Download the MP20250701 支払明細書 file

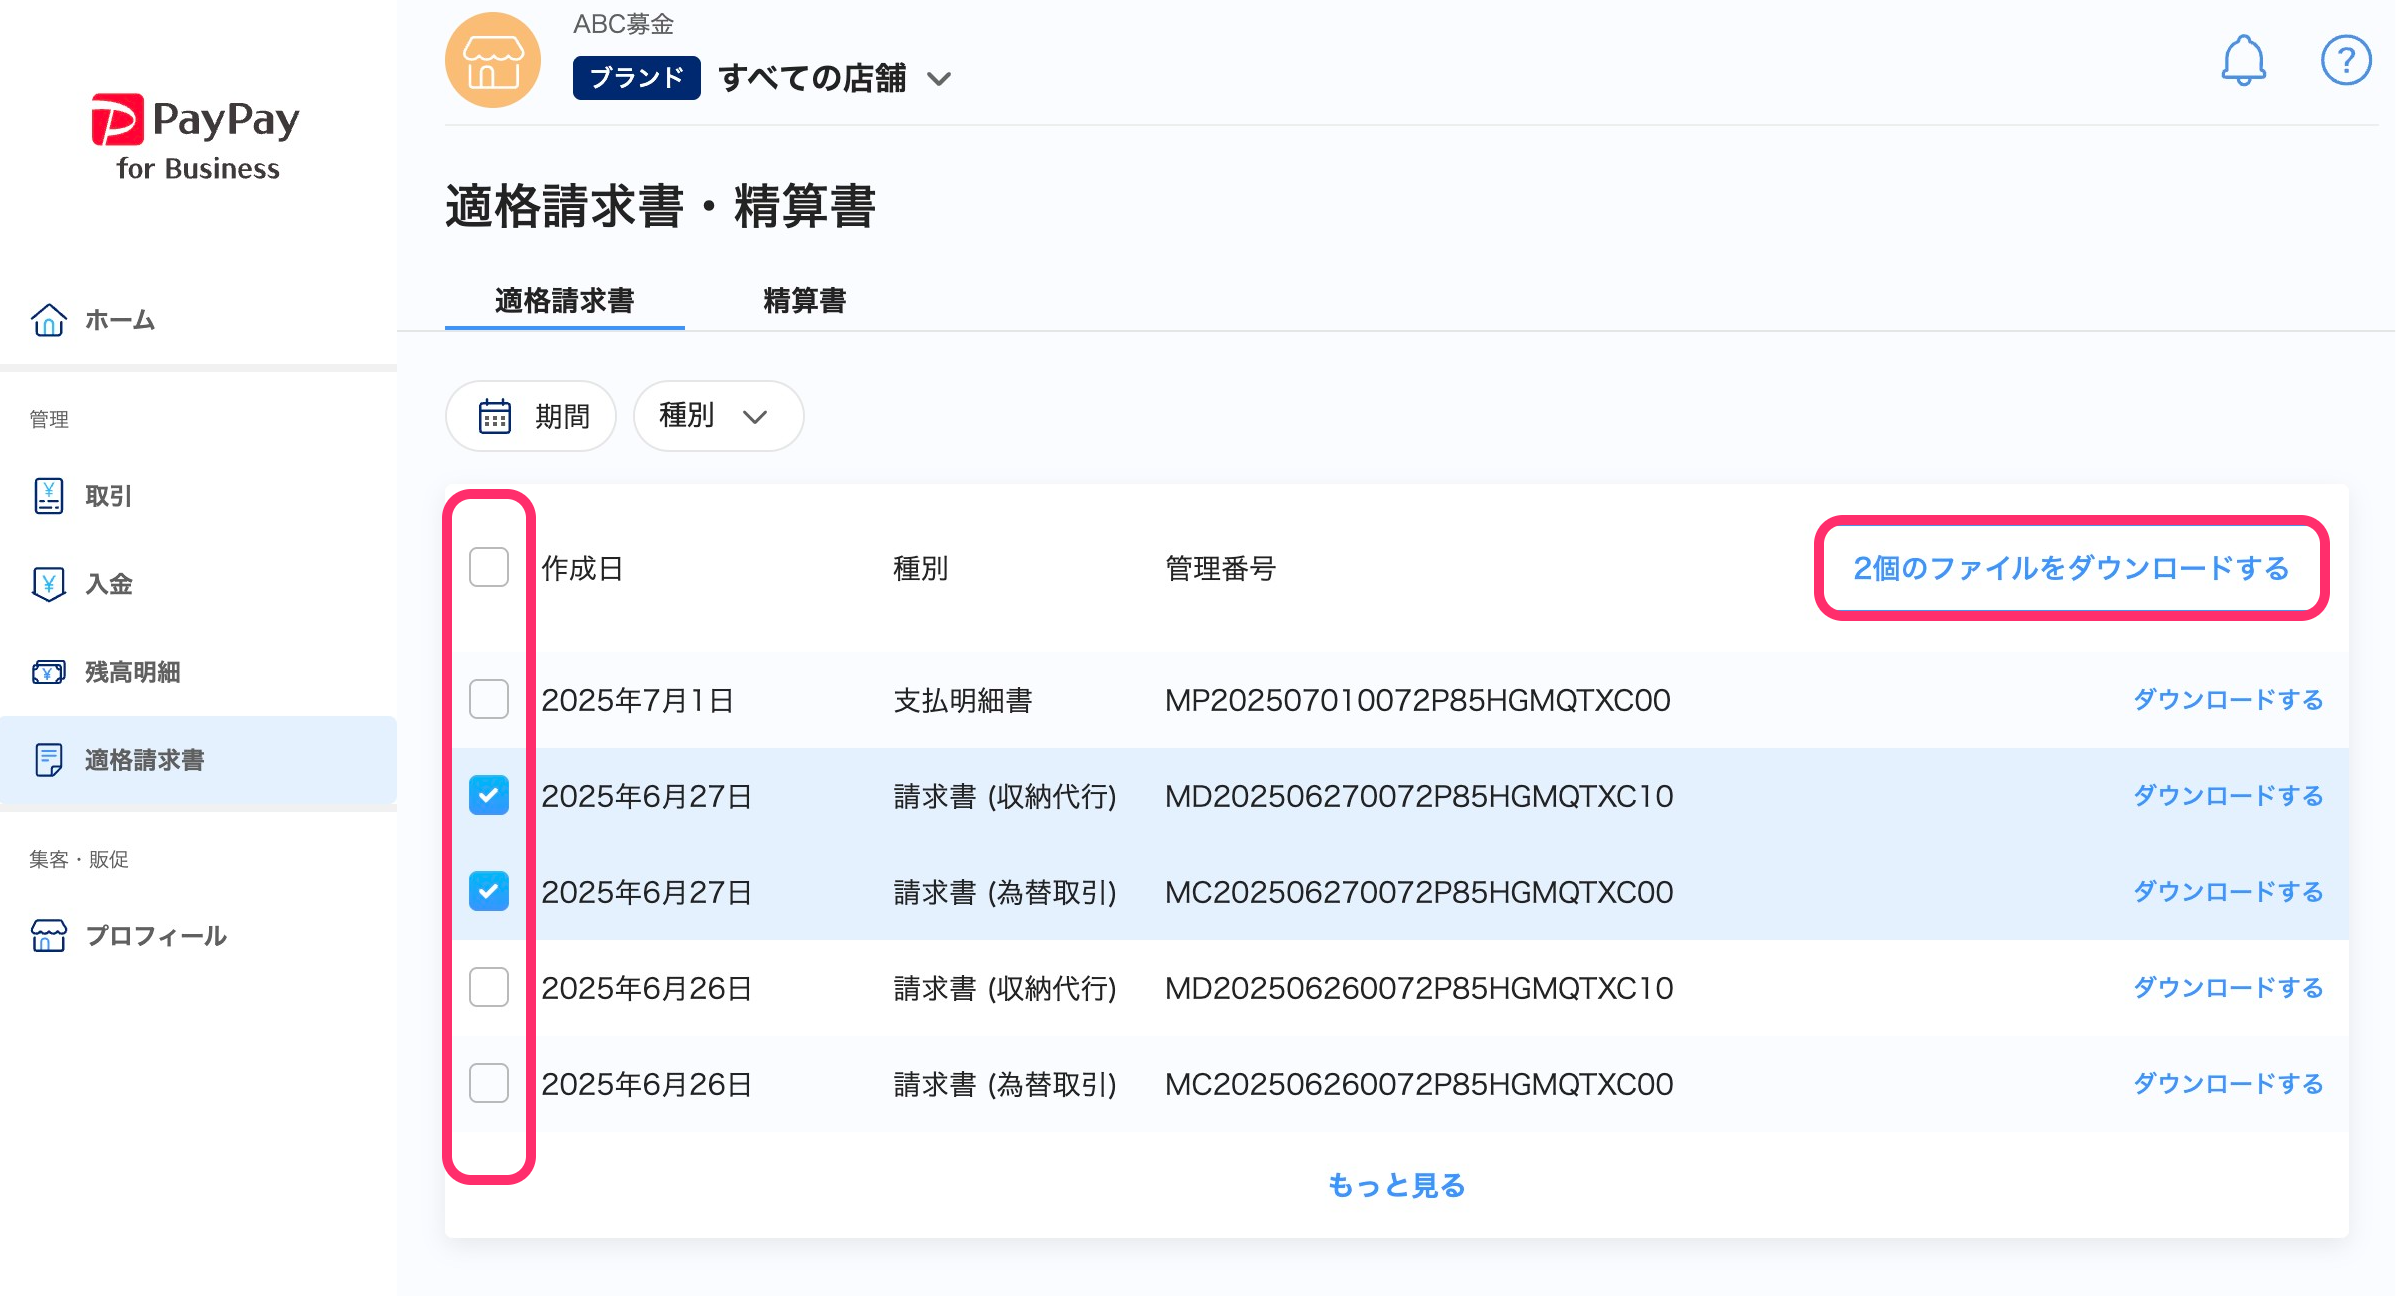pyautogui.click(x=2228, y=700)
